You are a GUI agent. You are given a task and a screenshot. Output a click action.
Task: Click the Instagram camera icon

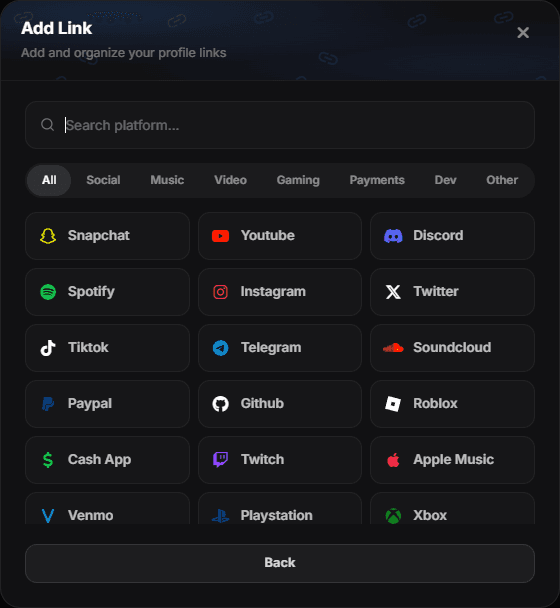click(220, 292)
